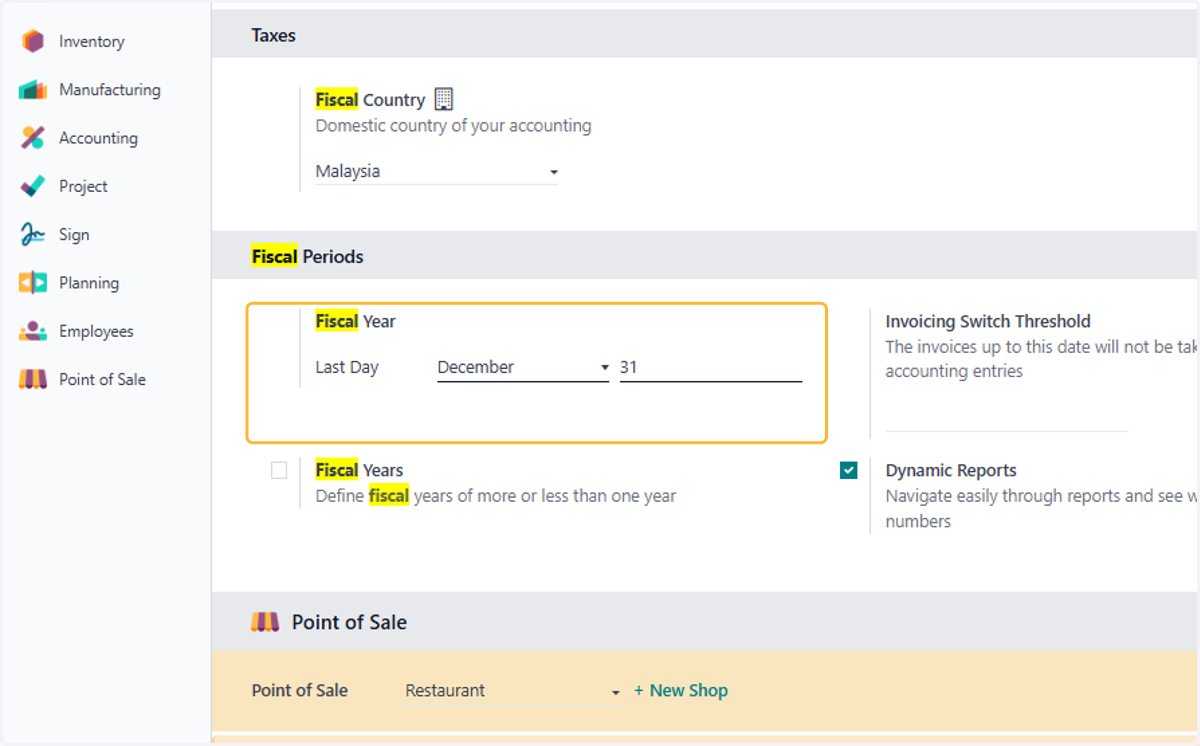
Task: Open the Project app icon
Action: (33, 186)
